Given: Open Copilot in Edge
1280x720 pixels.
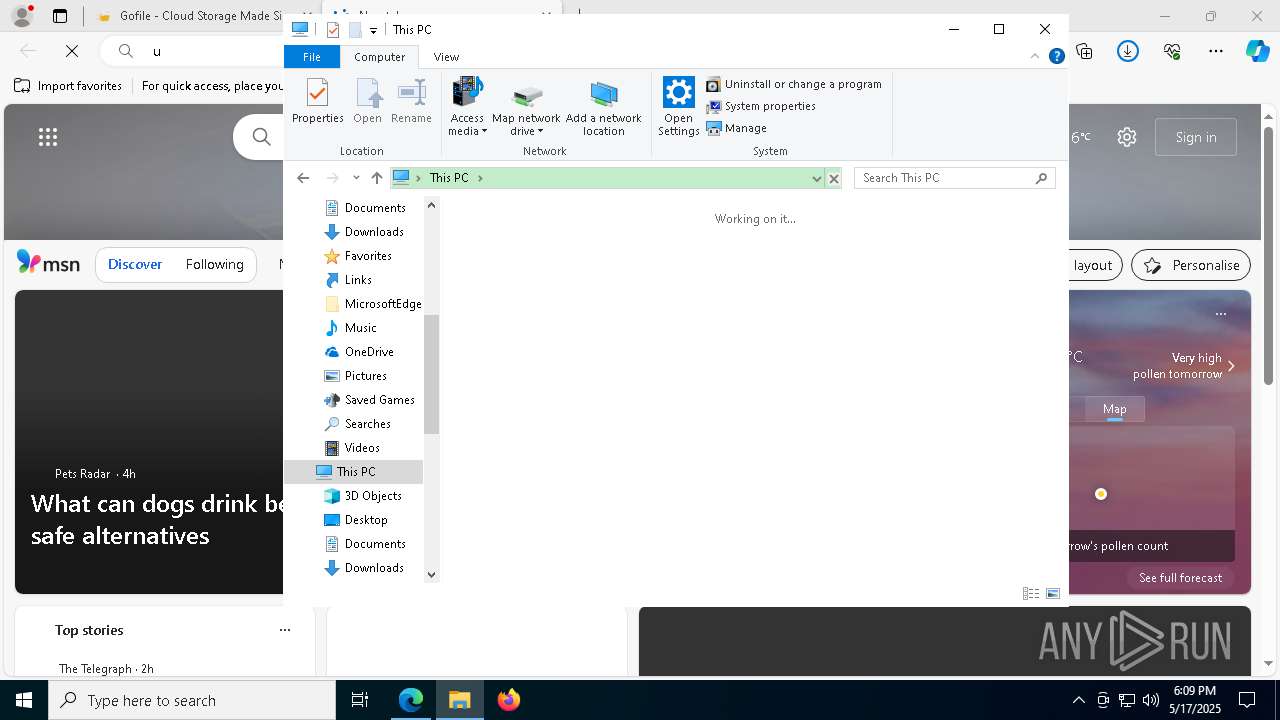Looking at the screenshot, I should coord(1257,51).
